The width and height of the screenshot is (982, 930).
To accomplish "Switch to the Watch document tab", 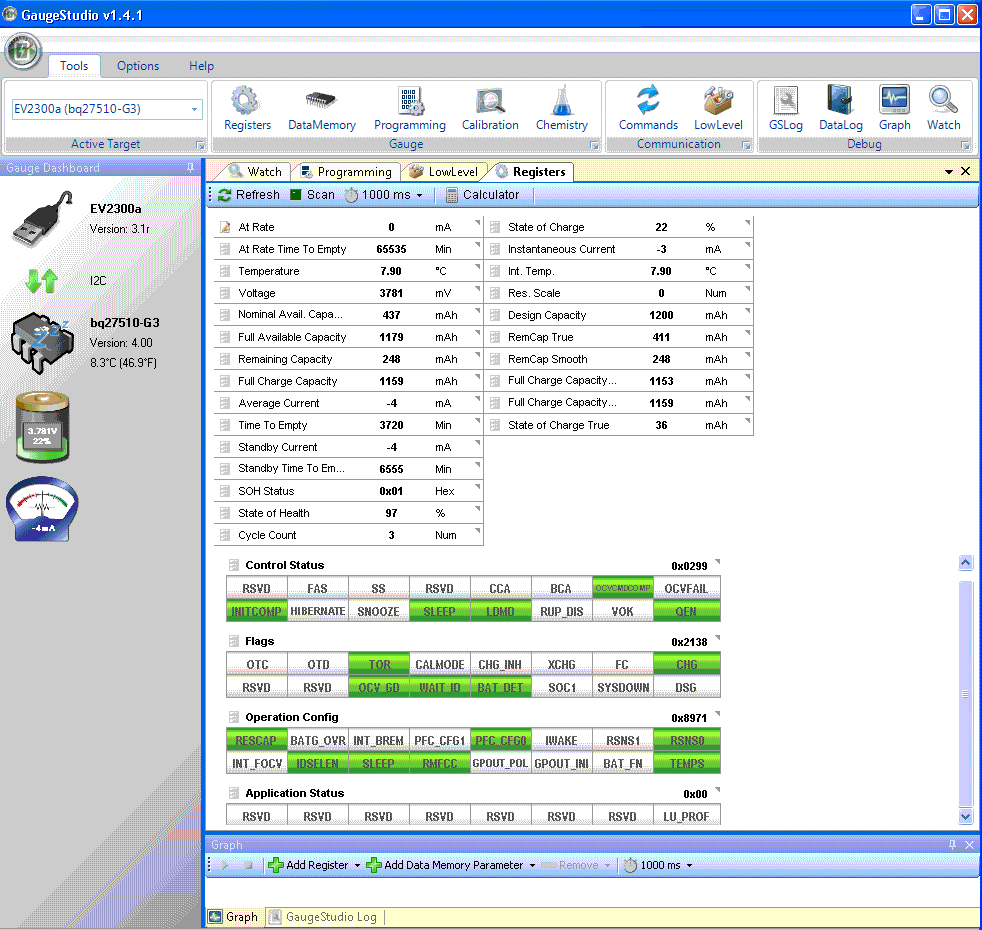I will (256, 172).
